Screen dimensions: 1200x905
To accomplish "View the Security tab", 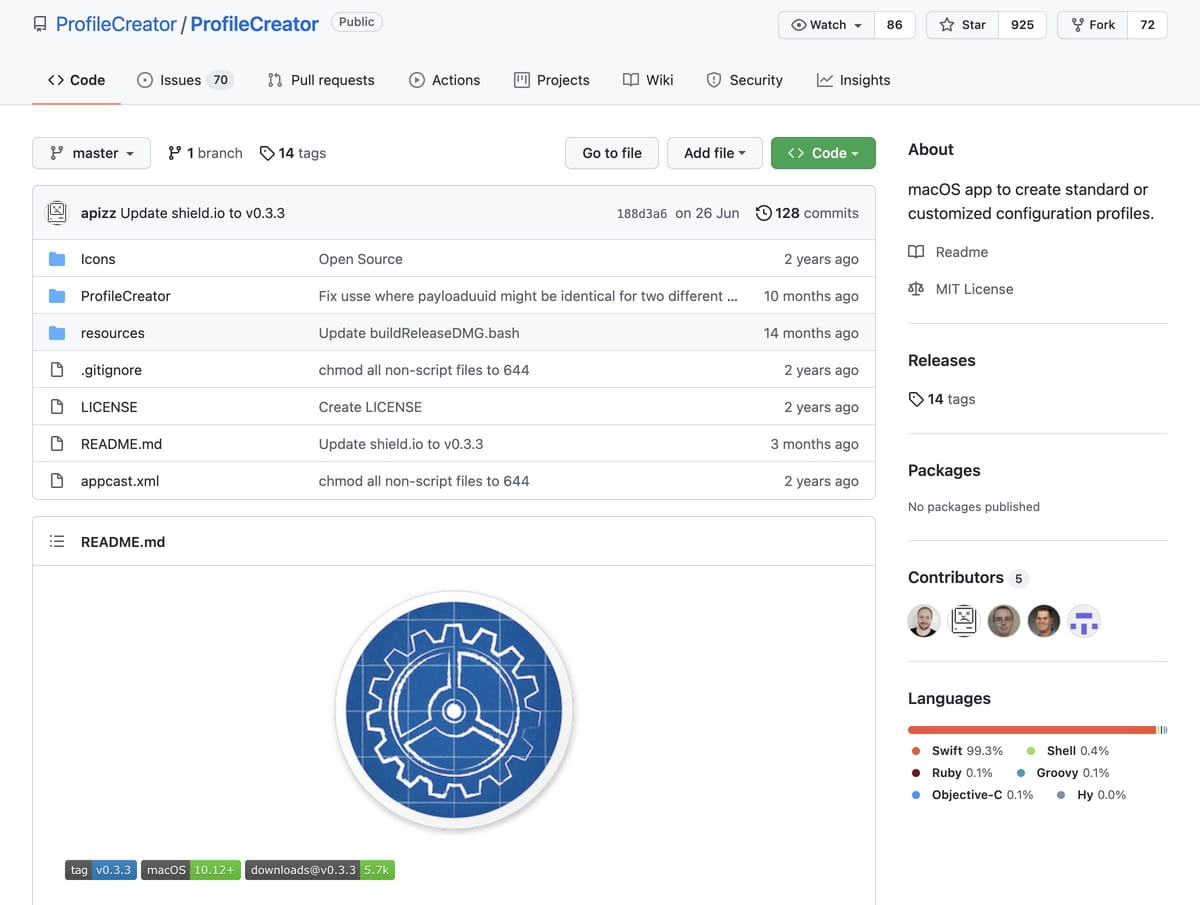I will pyautogui.click(x=744, y=80).
